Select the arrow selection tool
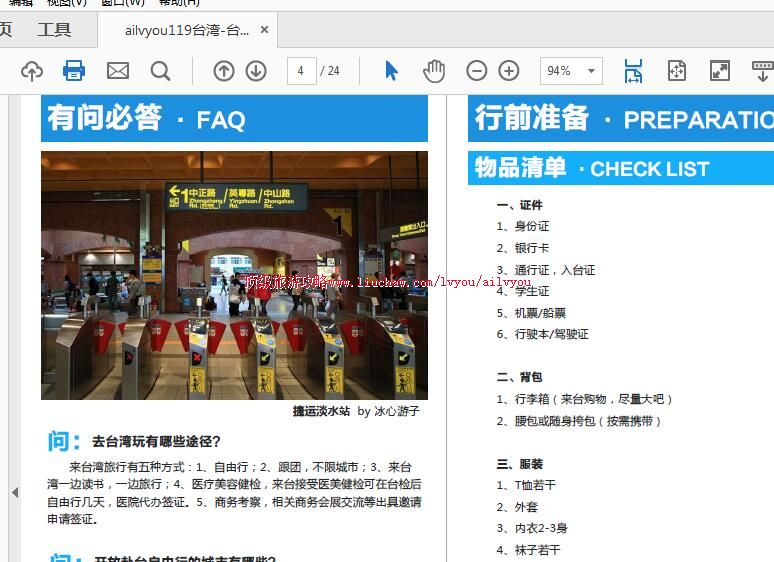 [x=391, y=71]
